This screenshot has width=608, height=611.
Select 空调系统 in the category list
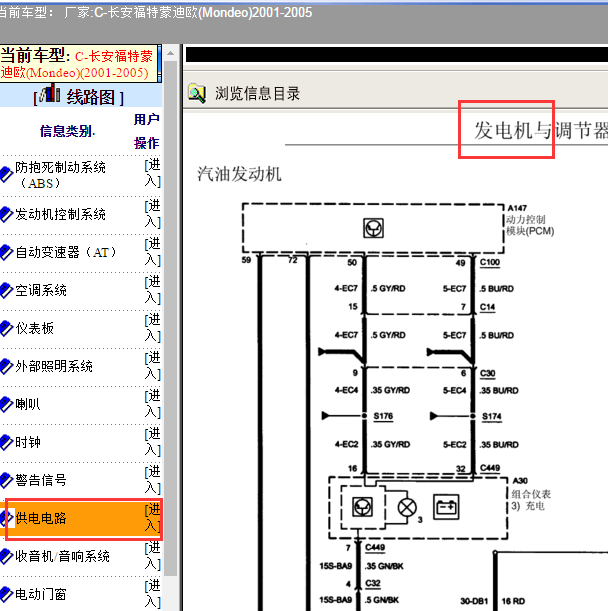tap(41, 290)
